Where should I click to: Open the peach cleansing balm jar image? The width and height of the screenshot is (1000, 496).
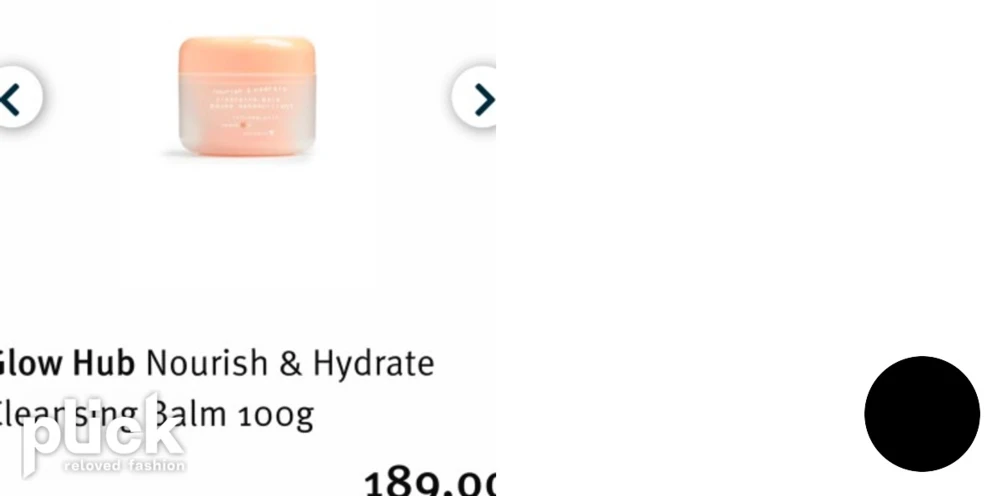pyautogui.click(x=247, y=96)
